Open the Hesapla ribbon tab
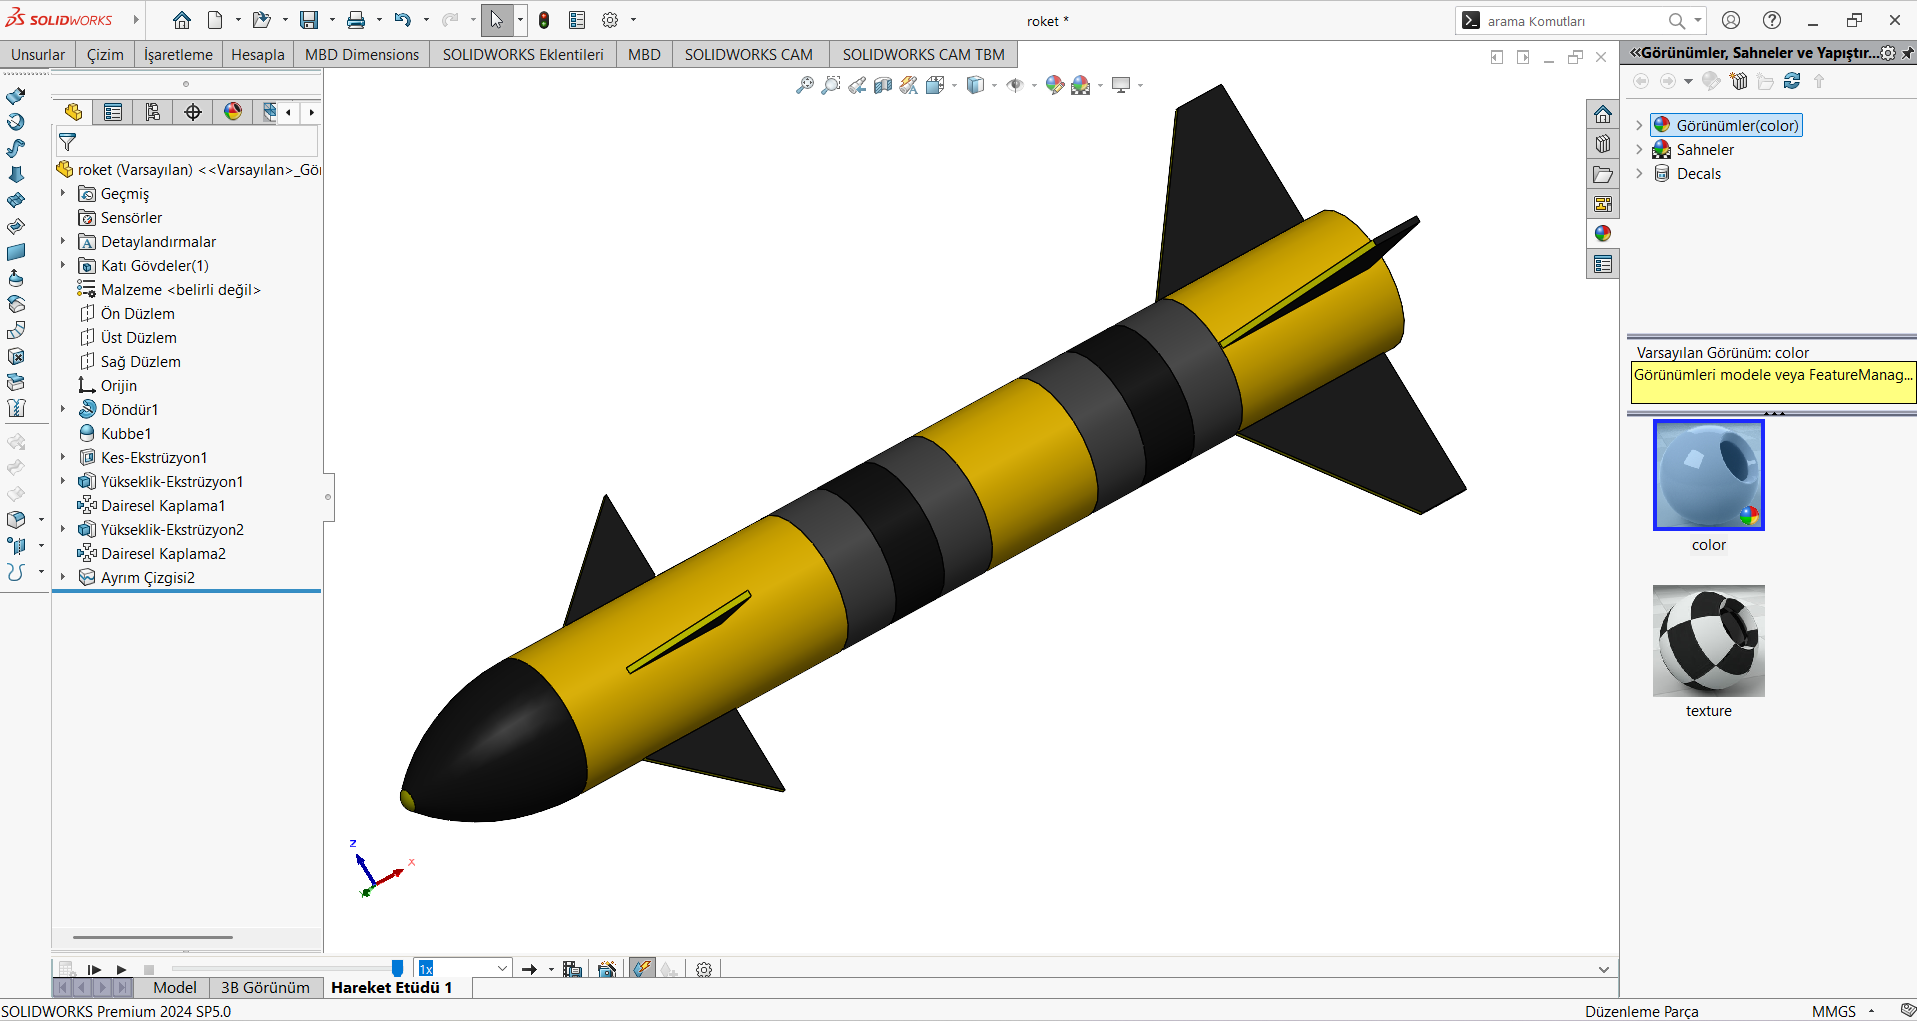 (x=258, y=54)
